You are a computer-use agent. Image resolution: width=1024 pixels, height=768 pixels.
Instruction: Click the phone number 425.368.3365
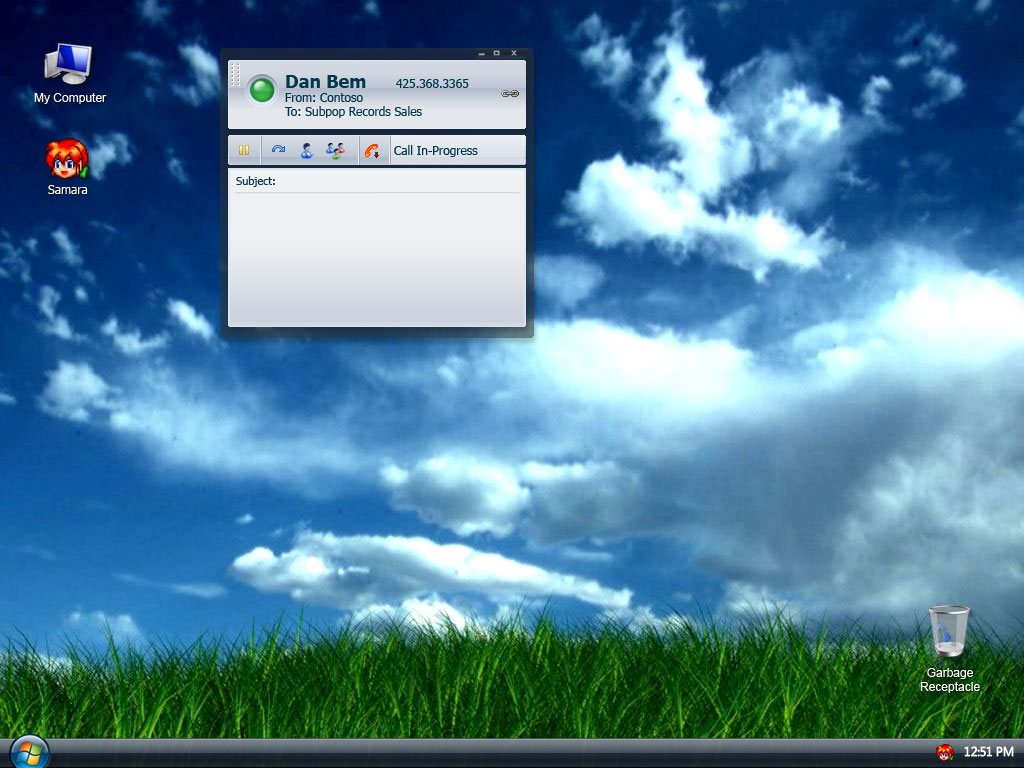432,84
